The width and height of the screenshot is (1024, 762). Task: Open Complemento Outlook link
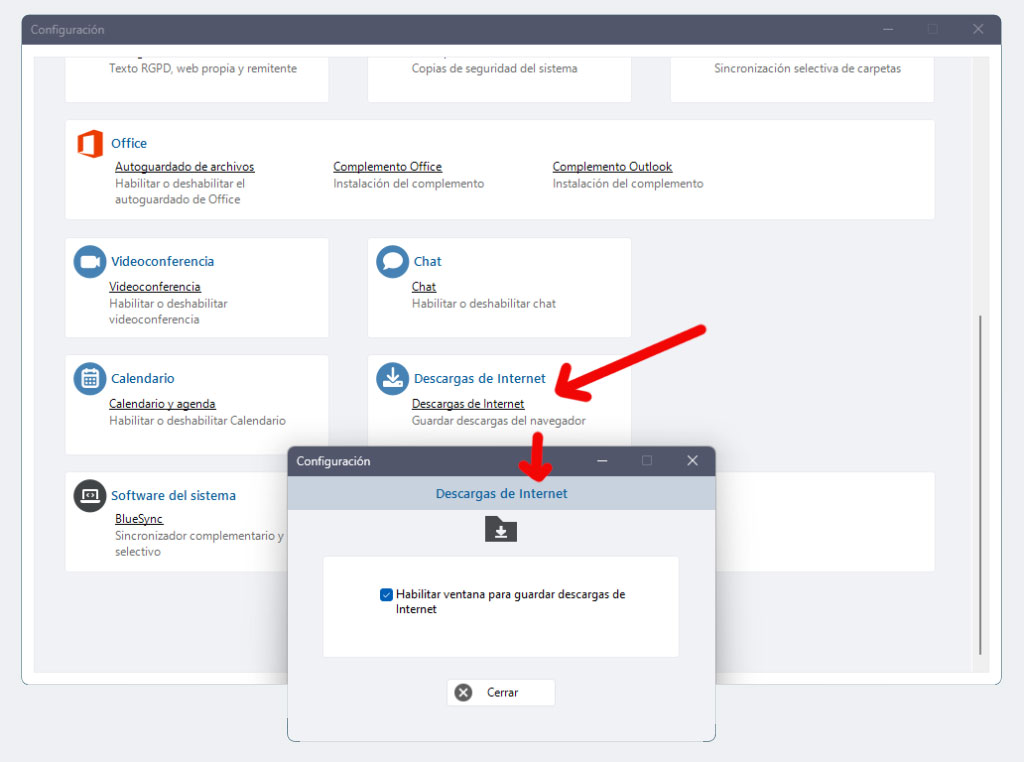point(612,167)
